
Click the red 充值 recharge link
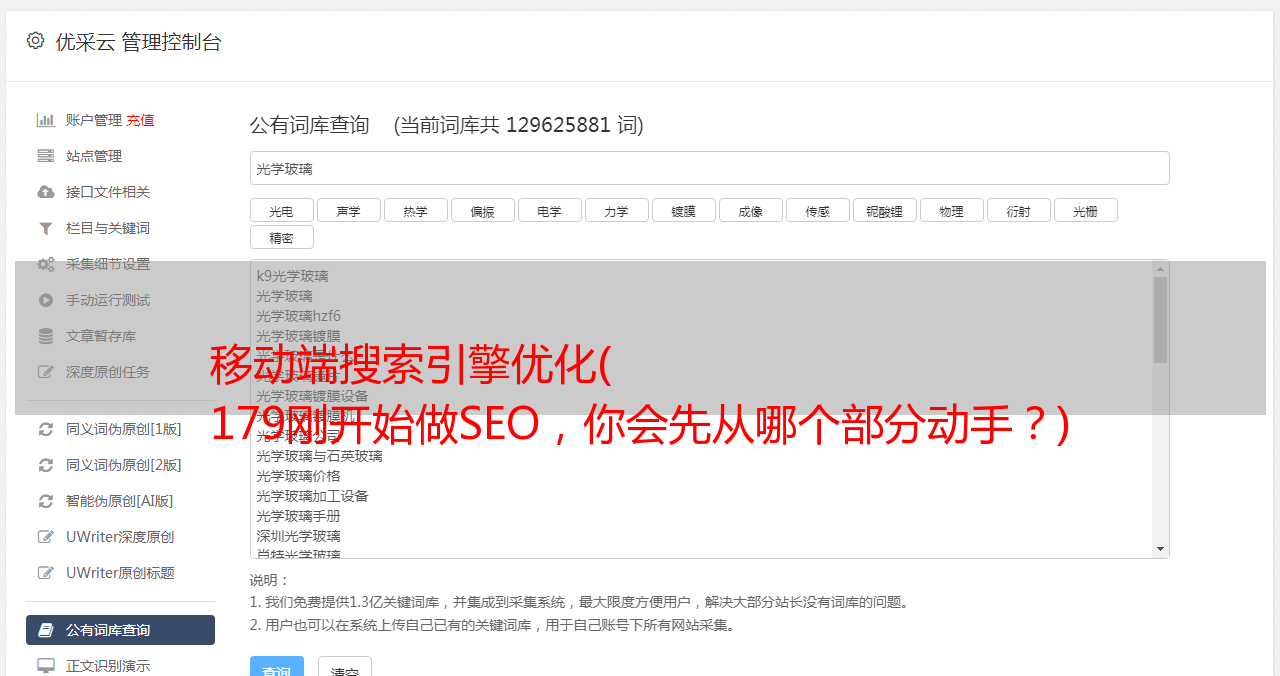point(140,120)
